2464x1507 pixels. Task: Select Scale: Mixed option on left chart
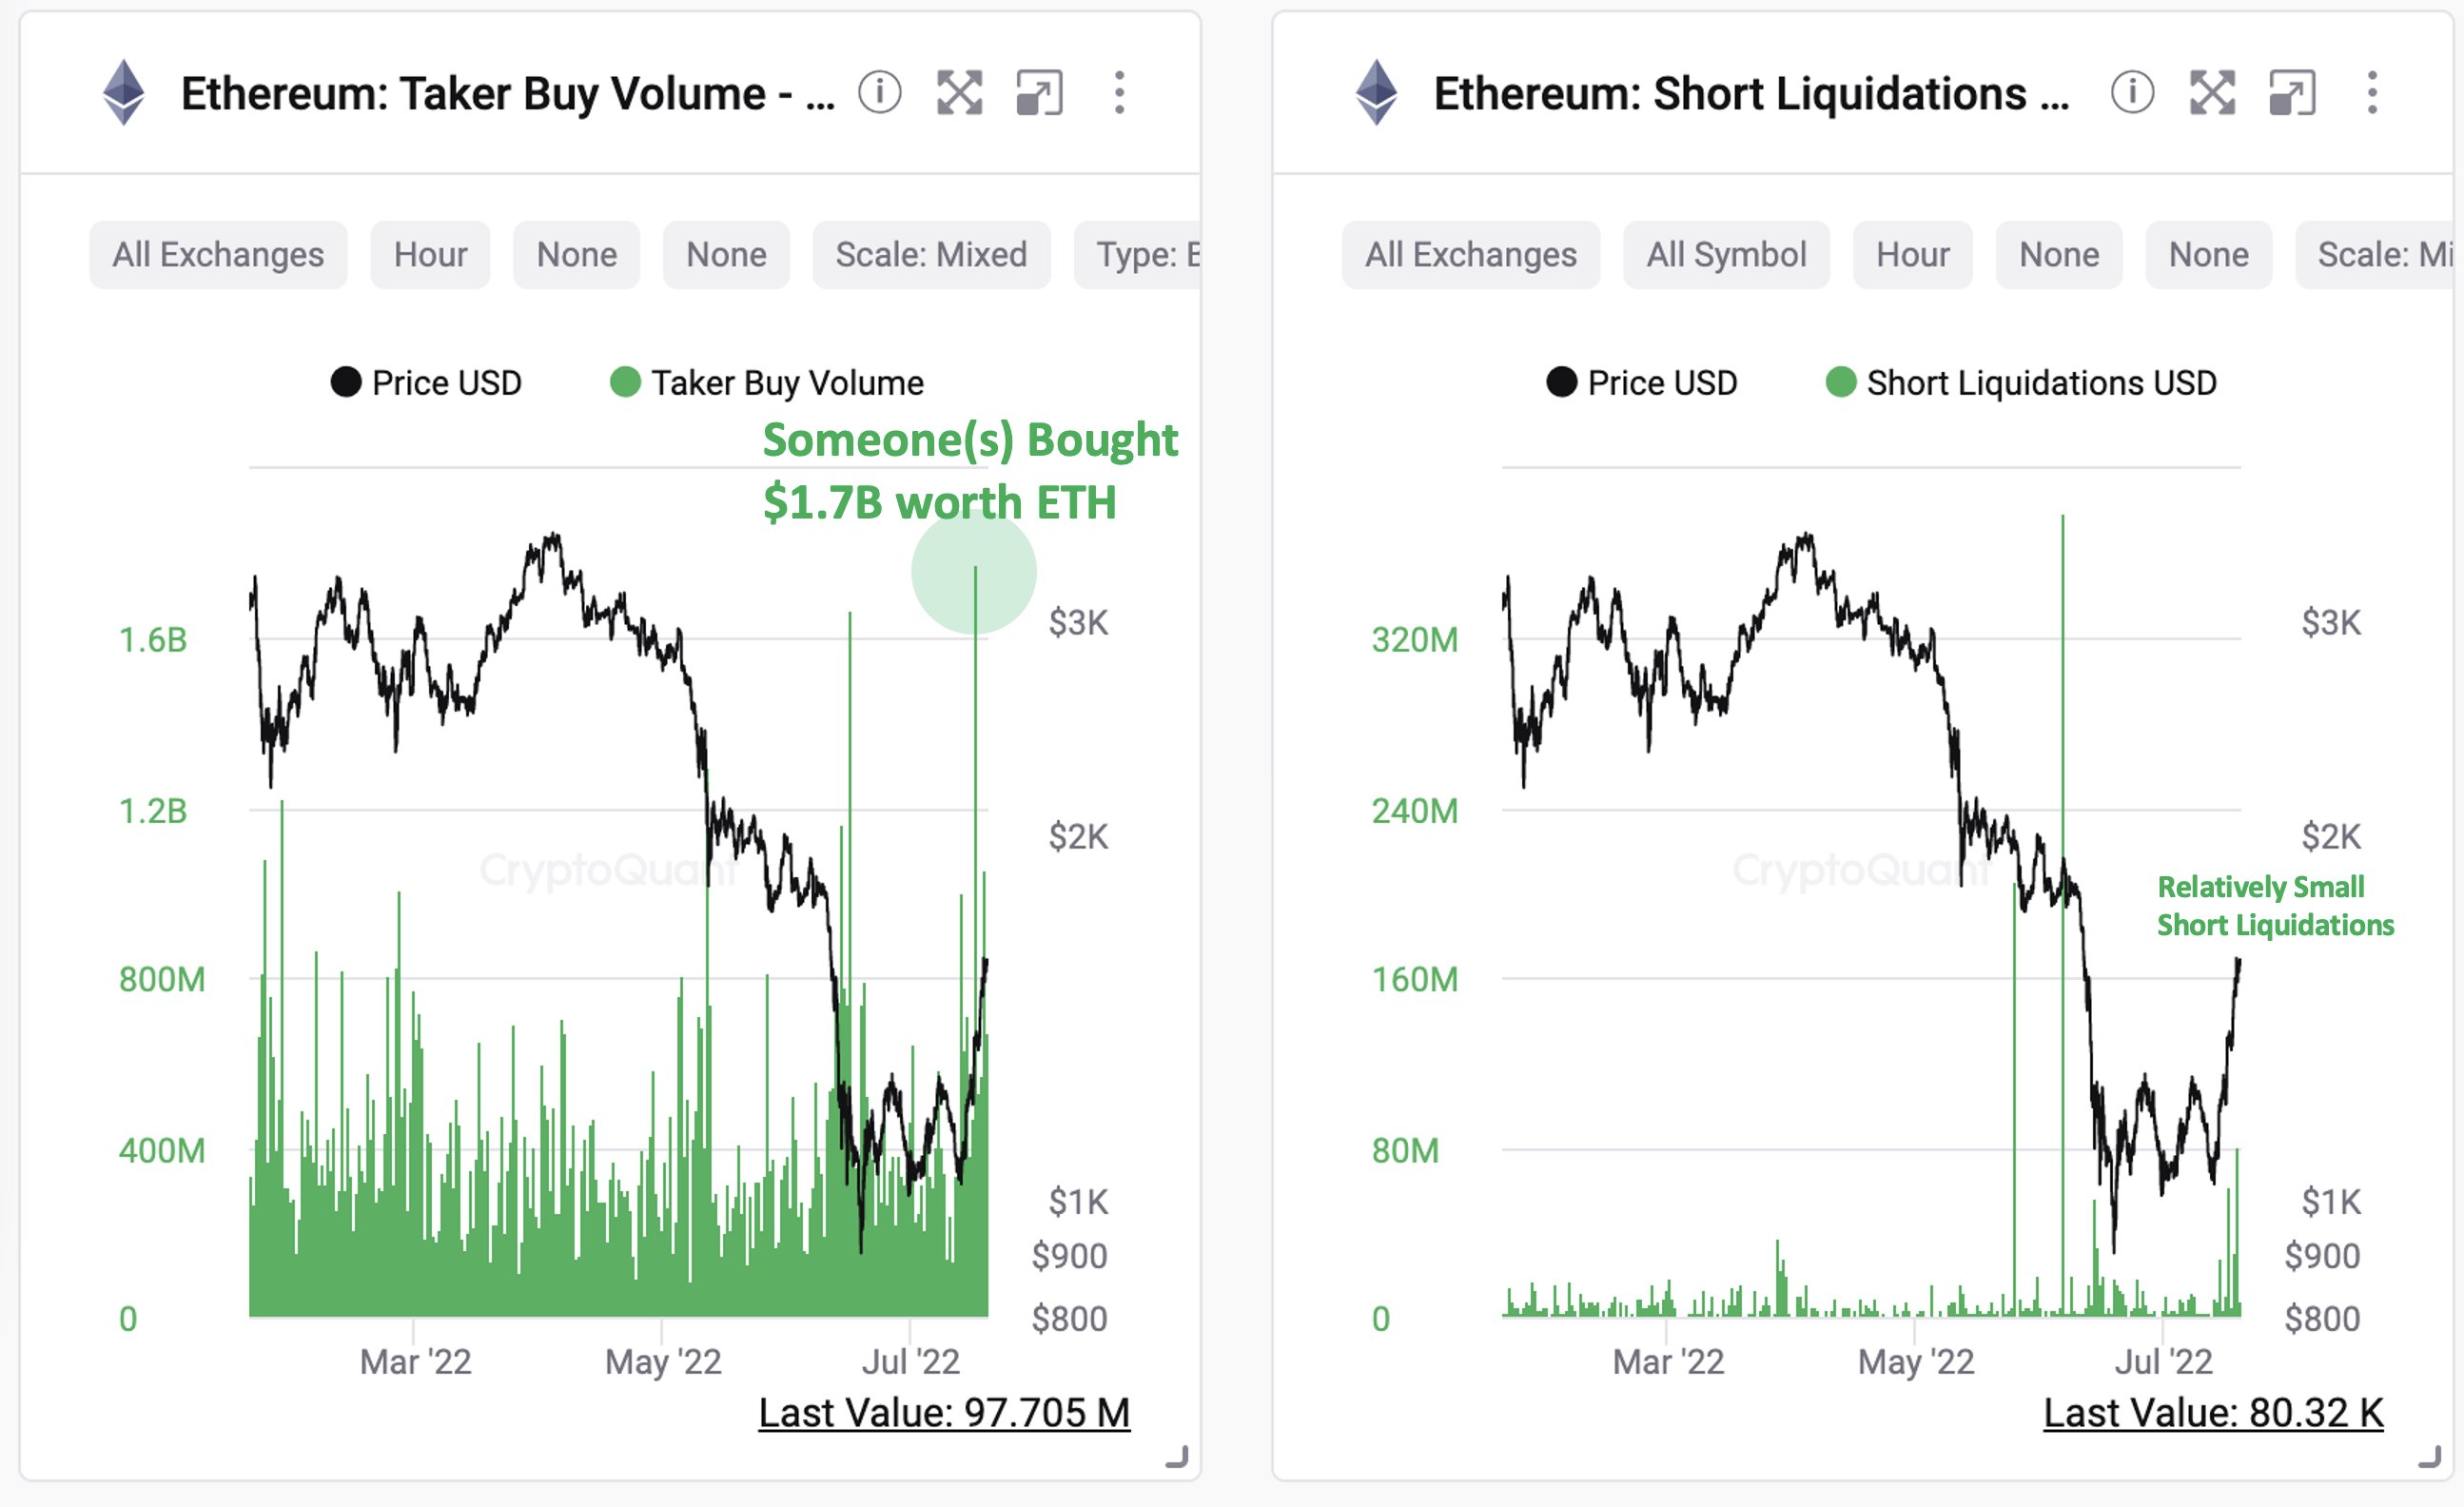click(931, 255)
